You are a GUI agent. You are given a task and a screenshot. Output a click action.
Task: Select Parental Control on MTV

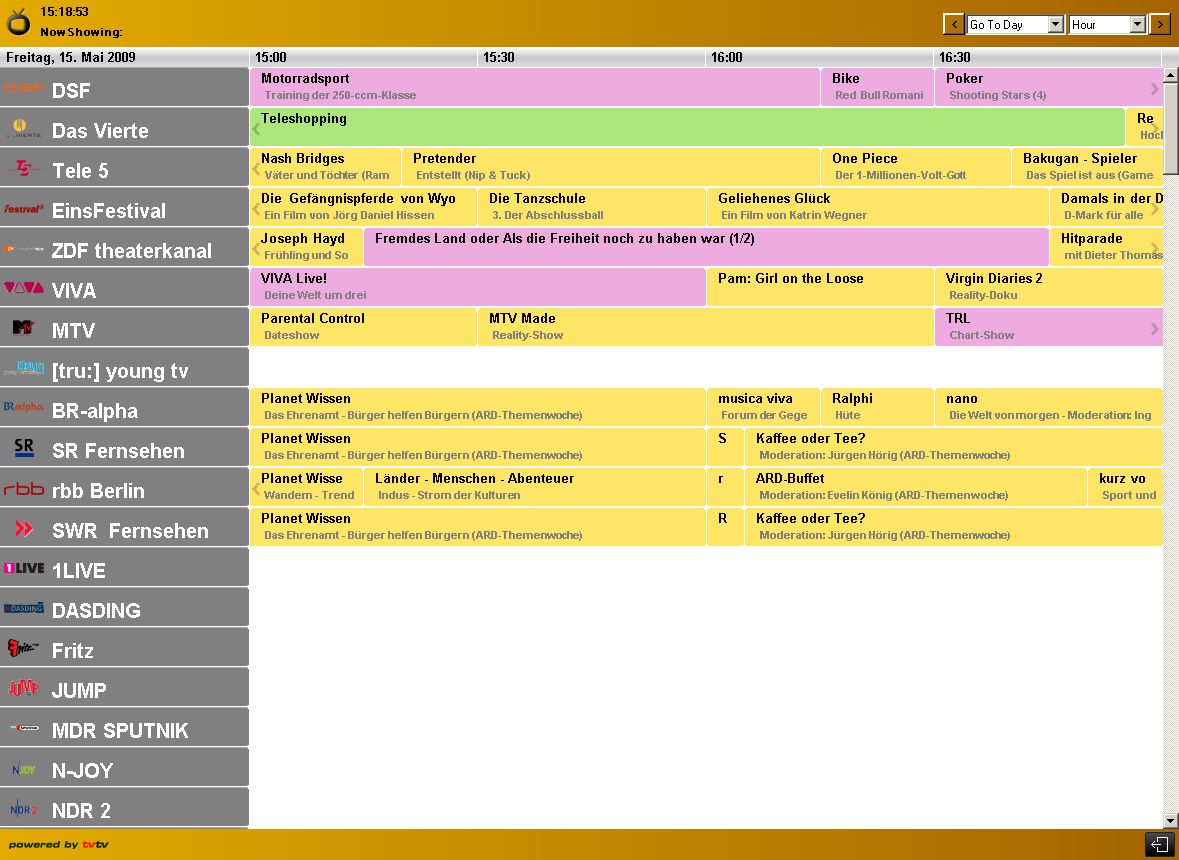coord(363,326)
